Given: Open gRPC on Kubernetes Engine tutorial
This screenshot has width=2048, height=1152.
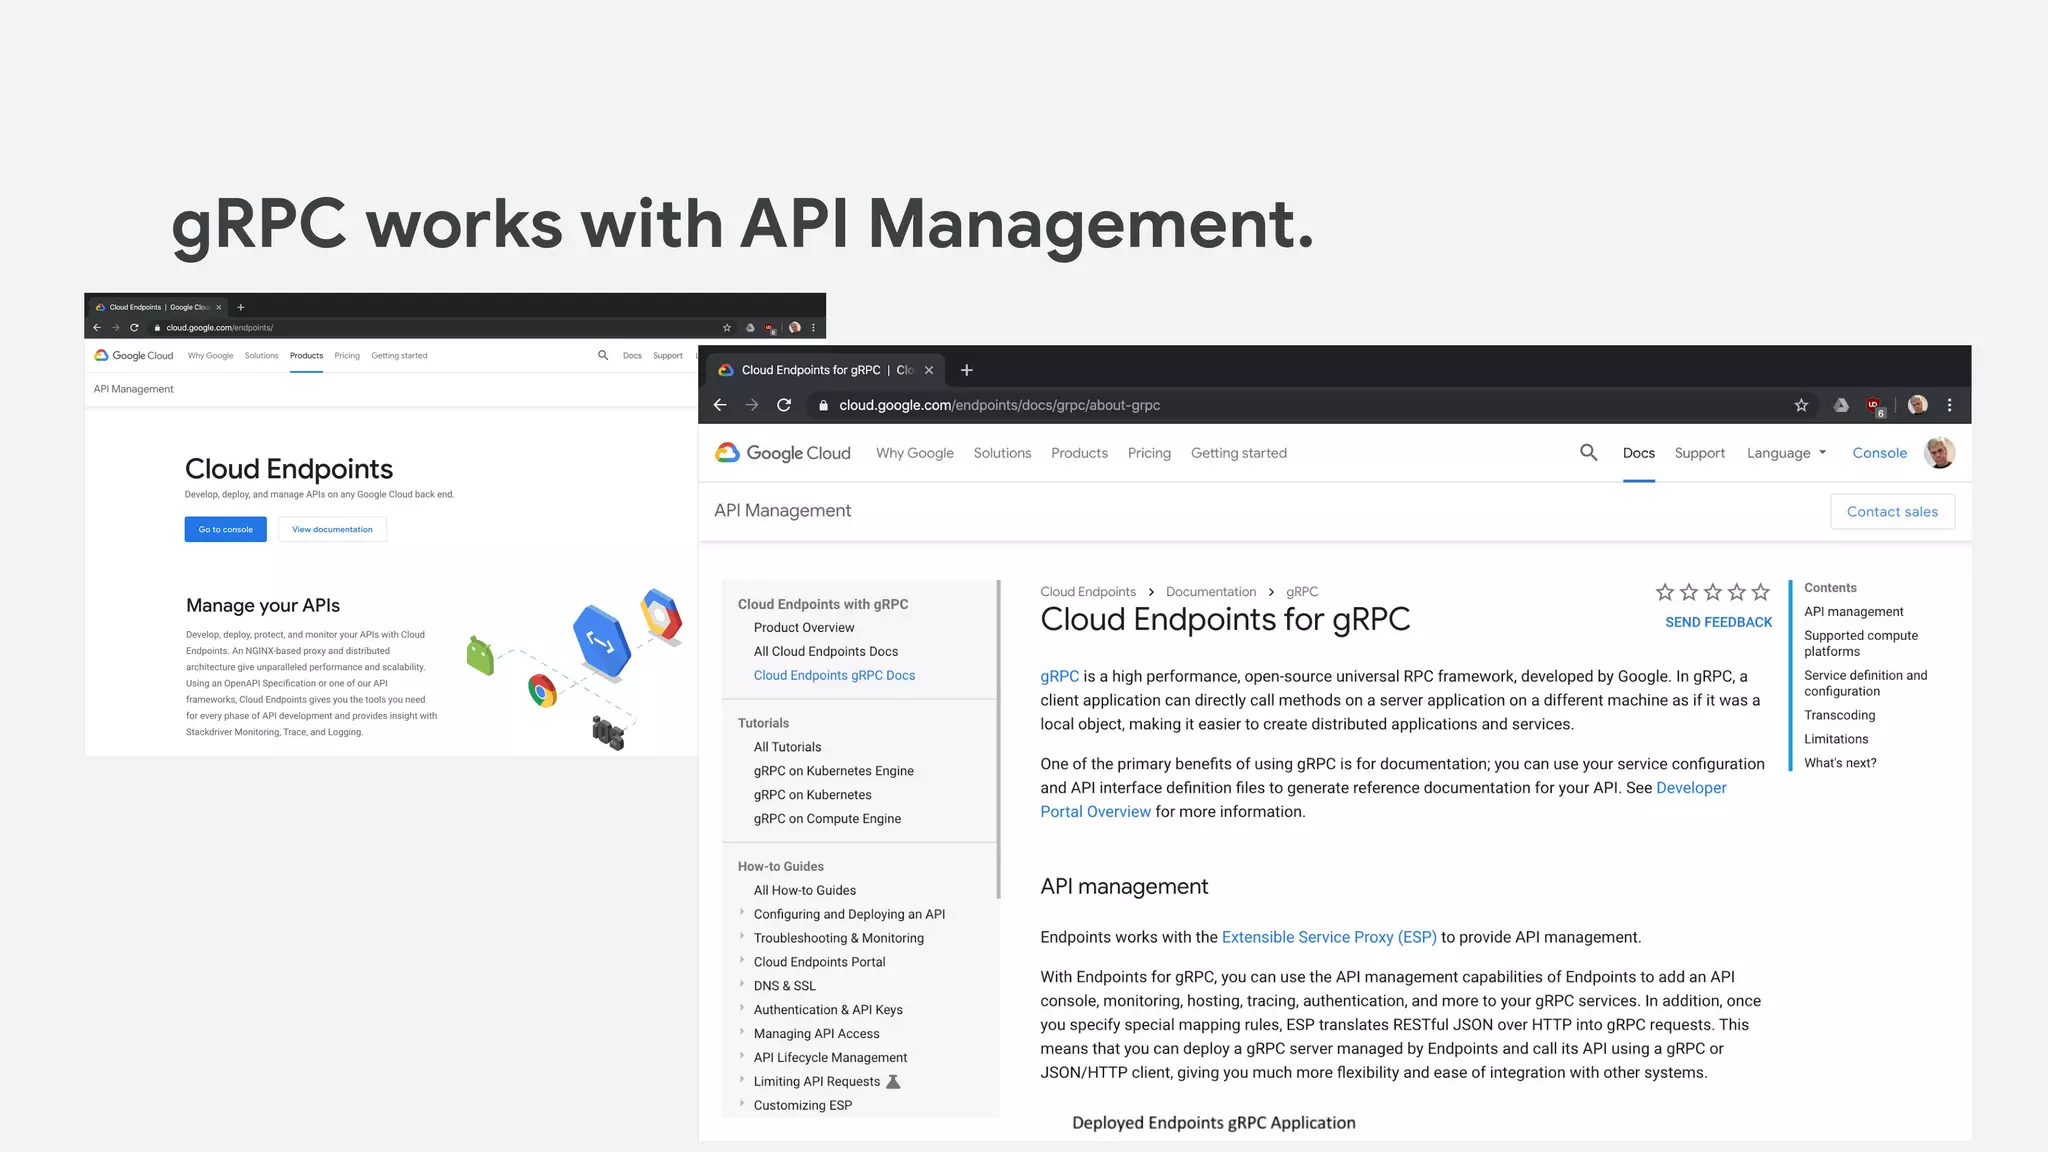Looking at the screenshot, I should pyautogui.click(x=833, y=771).
